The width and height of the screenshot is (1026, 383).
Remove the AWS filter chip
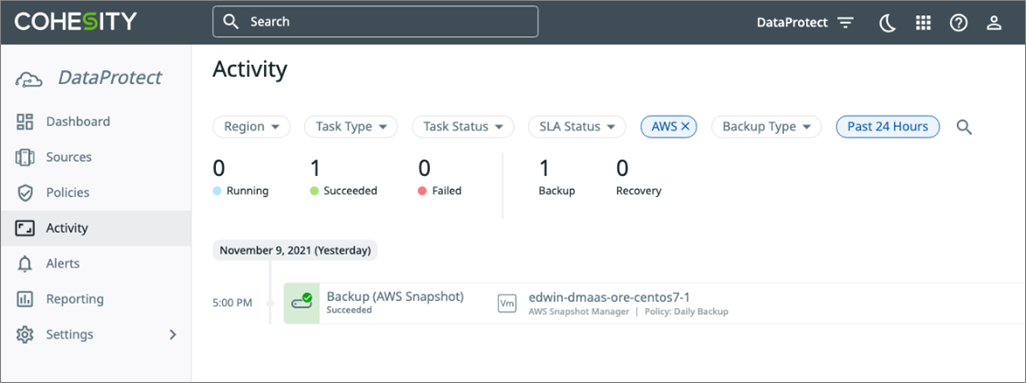686,127
